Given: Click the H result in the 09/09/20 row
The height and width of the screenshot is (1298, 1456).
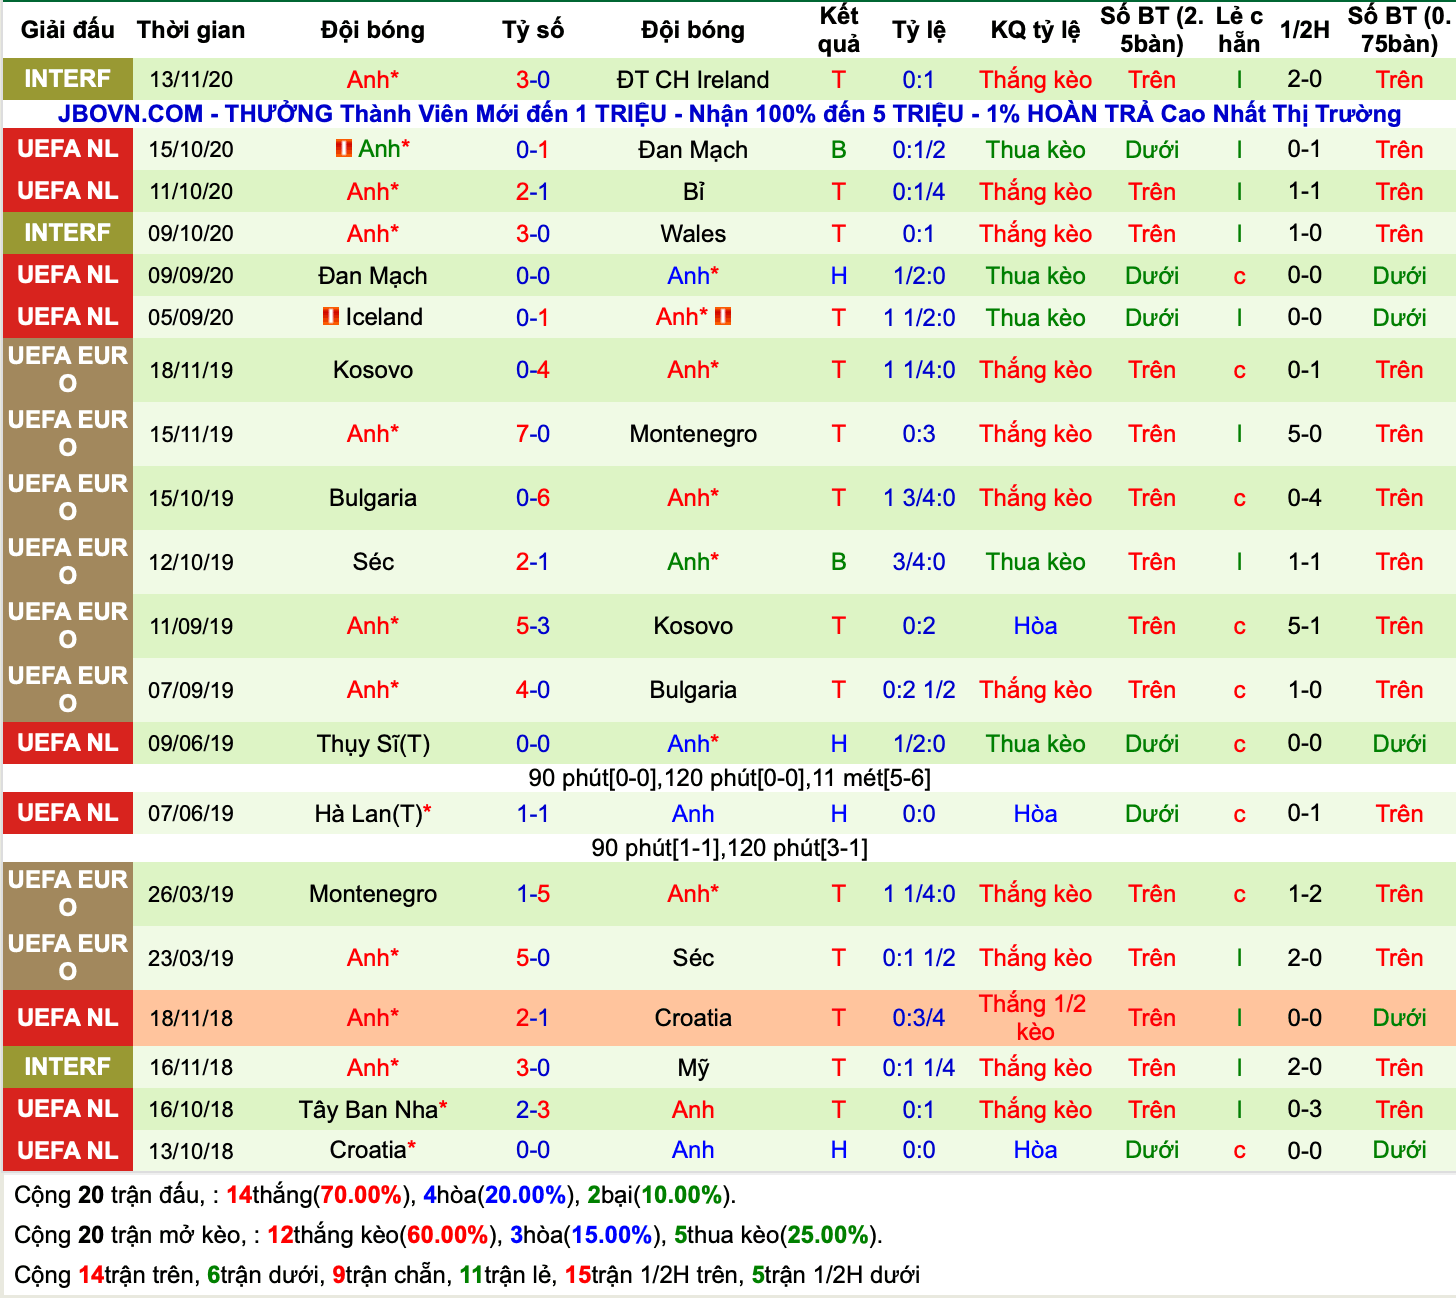Looking at the screenshot, I should coord(838,276).
